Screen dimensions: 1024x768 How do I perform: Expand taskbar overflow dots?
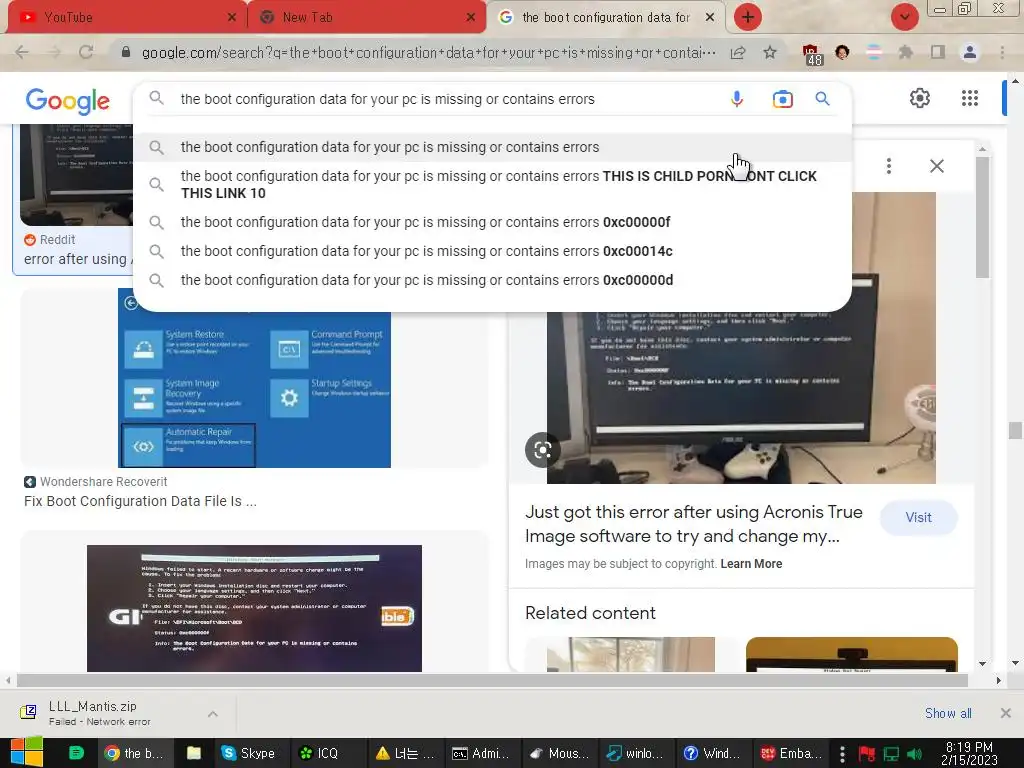(842, 754)
